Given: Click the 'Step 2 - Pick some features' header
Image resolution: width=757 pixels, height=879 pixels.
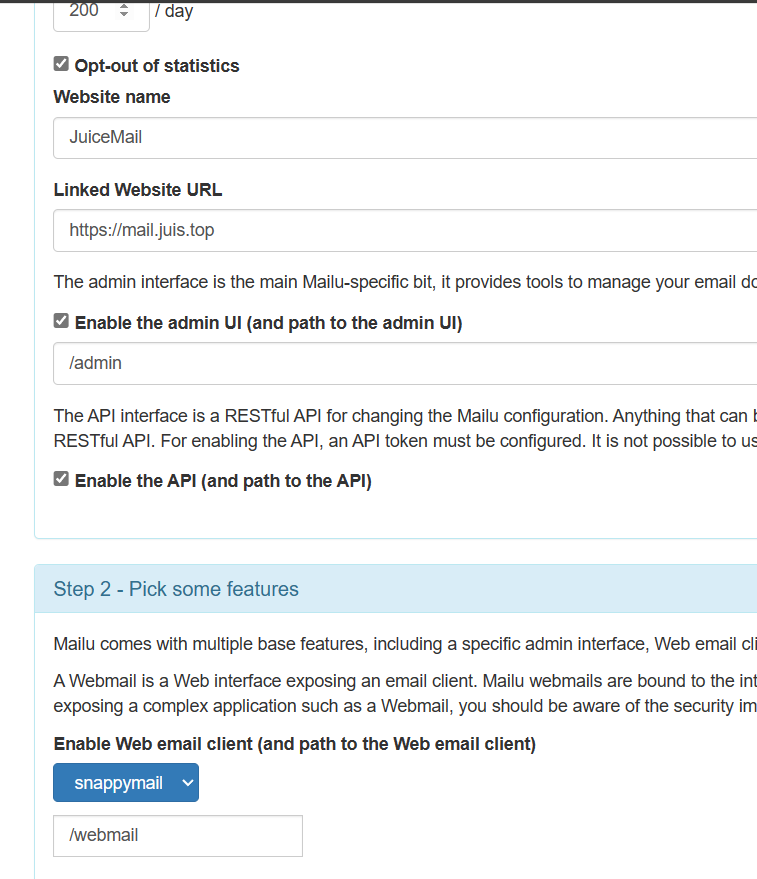Looking at the screenshot, I should [x=176, y=589].
